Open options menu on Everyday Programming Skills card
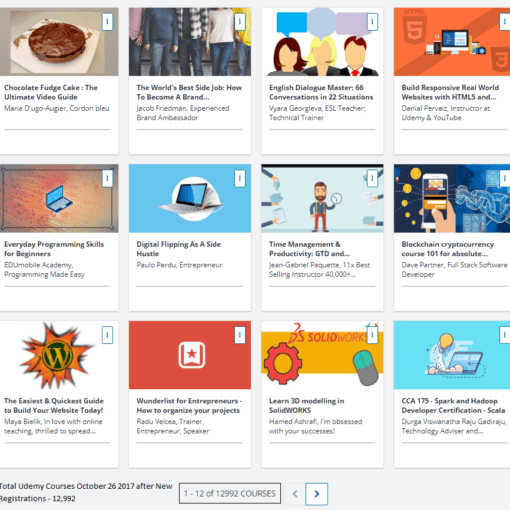Screen dimensions: 510x510 coord(107,178)
